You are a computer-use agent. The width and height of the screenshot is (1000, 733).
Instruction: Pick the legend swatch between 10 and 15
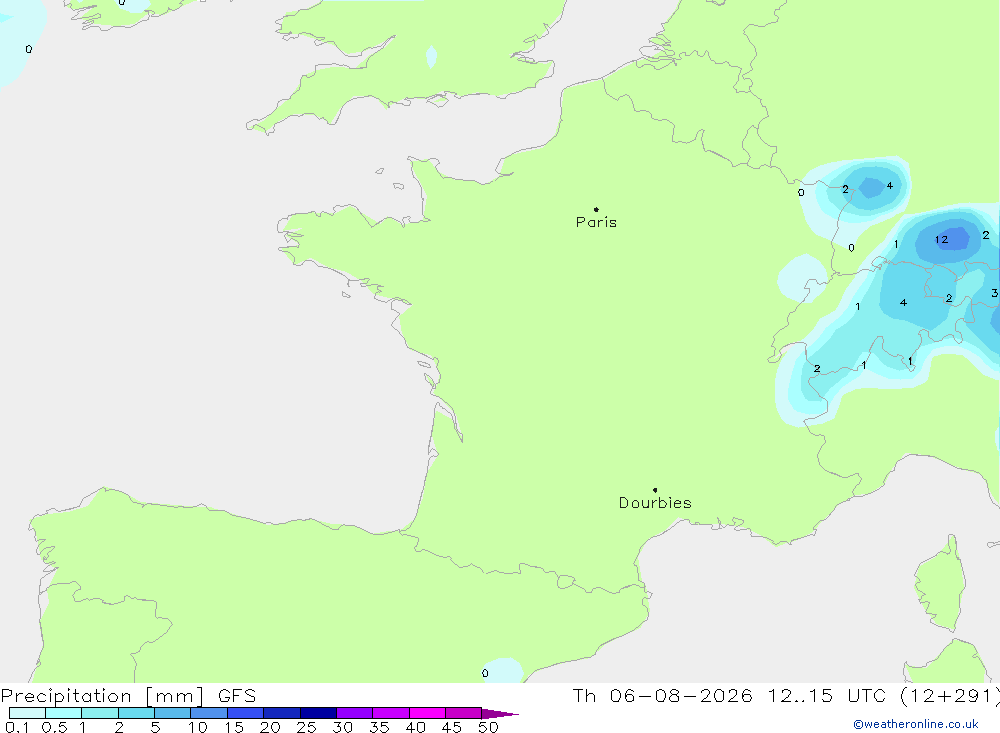tap(209, 713)
